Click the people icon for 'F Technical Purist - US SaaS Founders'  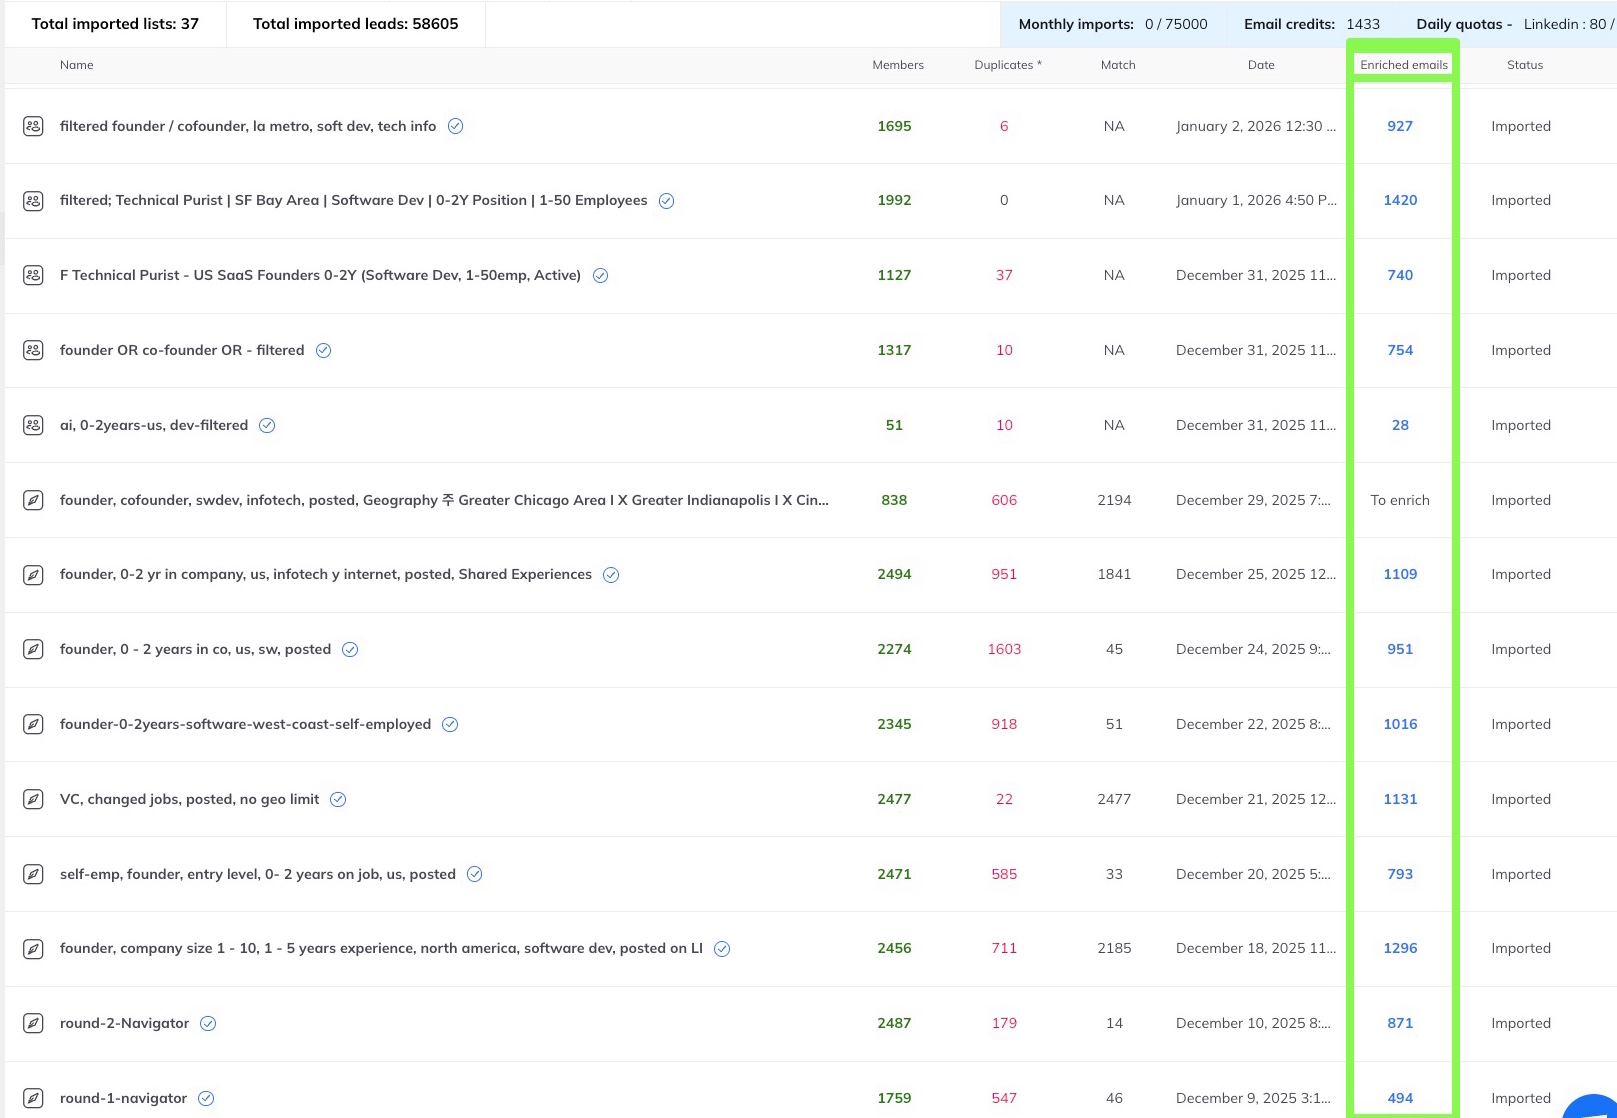33,275
